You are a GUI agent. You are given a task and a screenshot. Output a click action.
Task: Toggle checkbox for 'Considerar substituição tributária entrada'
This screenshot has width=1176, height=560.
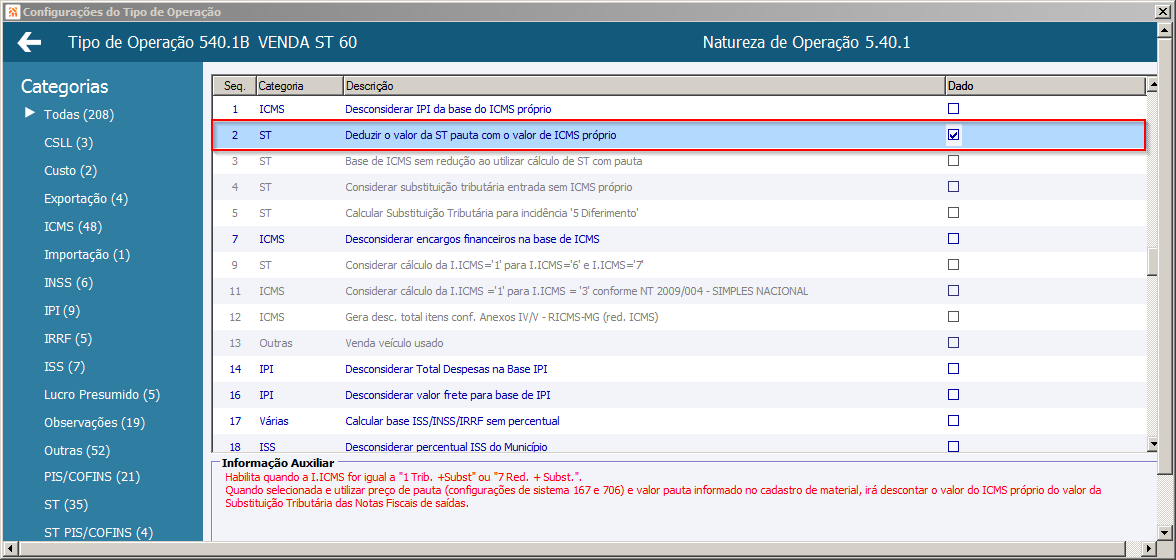[953, 187]
